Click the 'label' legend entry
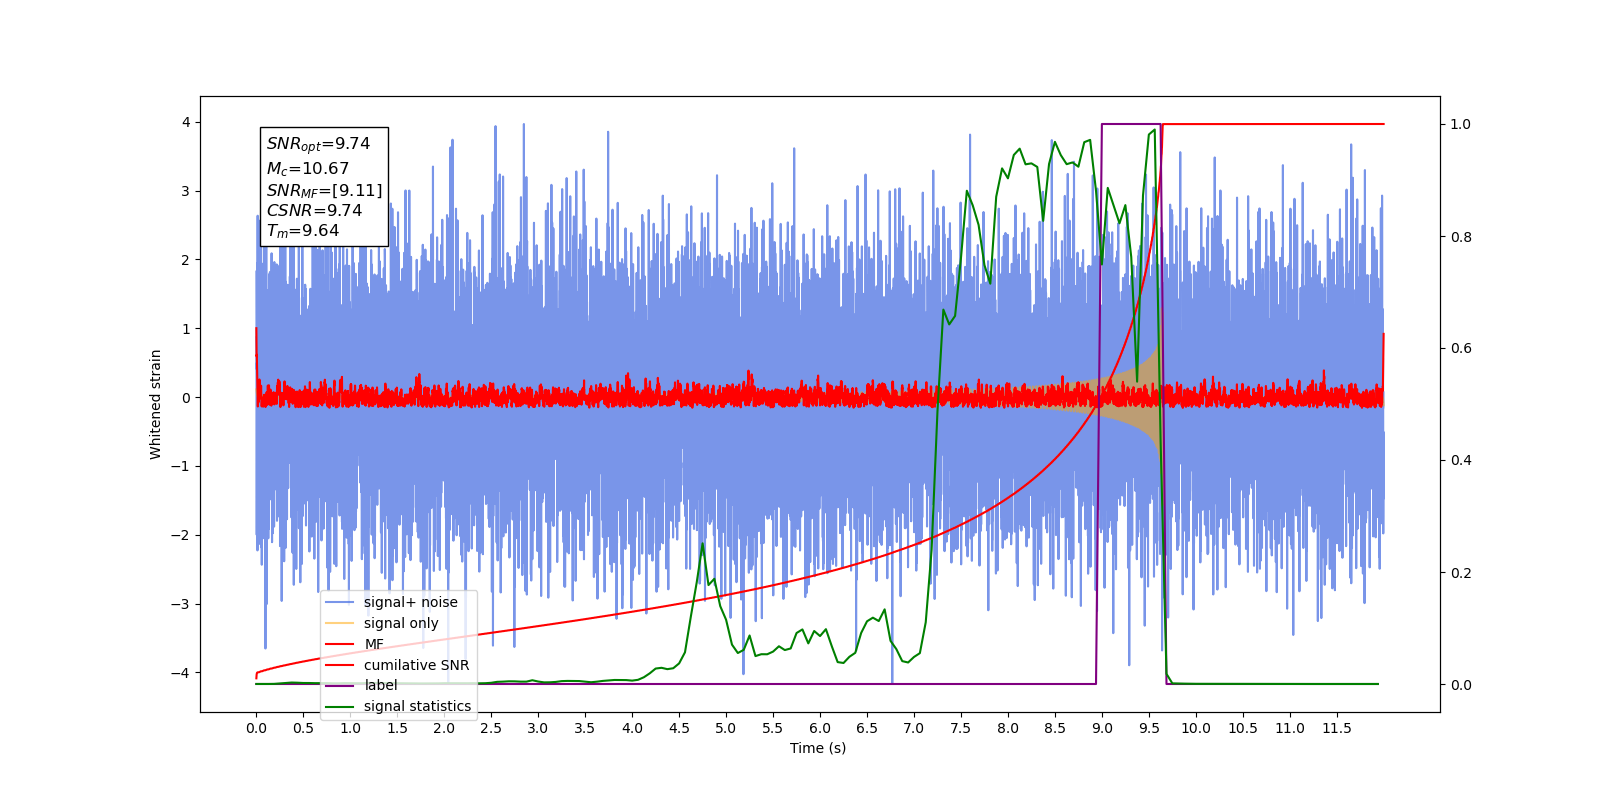Image resolution: width=1600 pixels, height=800 pixels. pyautogui.click(x=362, y=685)
